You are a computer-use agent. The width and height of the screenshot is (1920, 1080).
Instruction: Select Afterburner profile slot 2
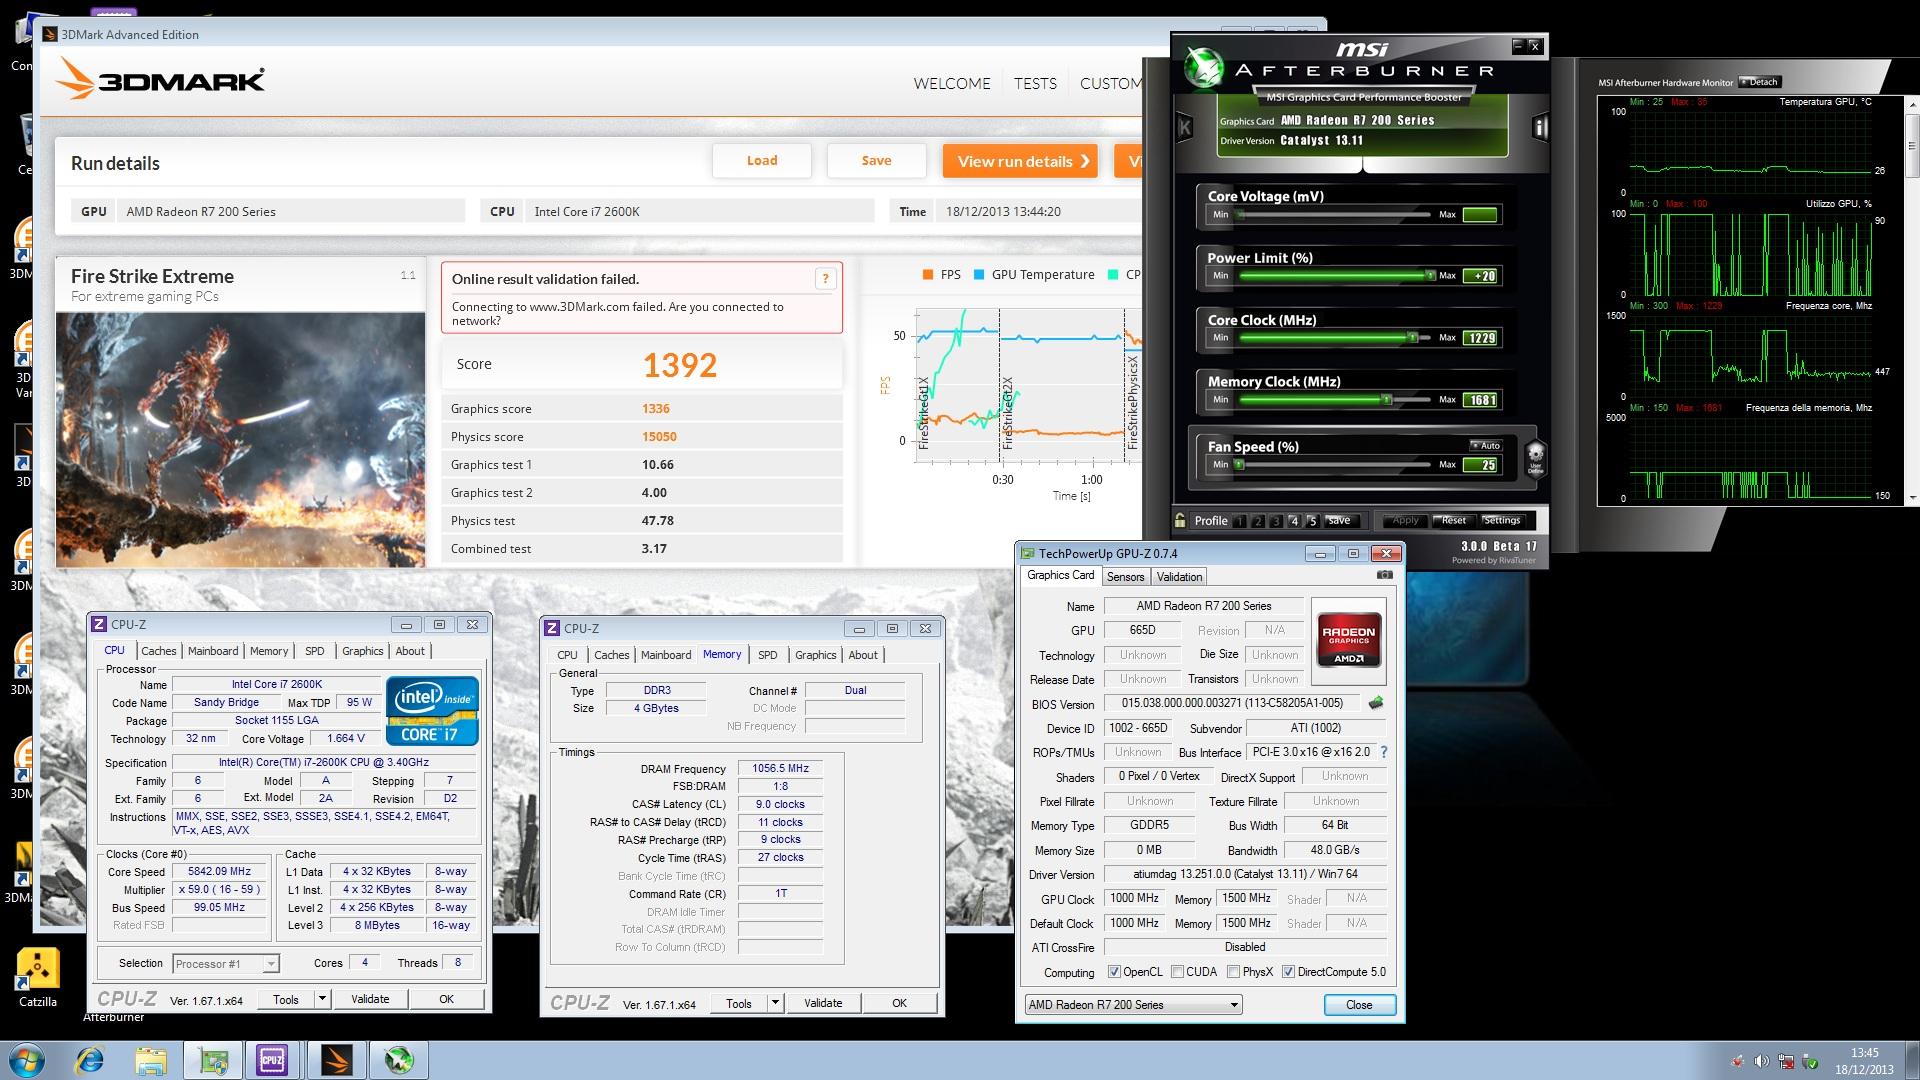(1258, 521)
